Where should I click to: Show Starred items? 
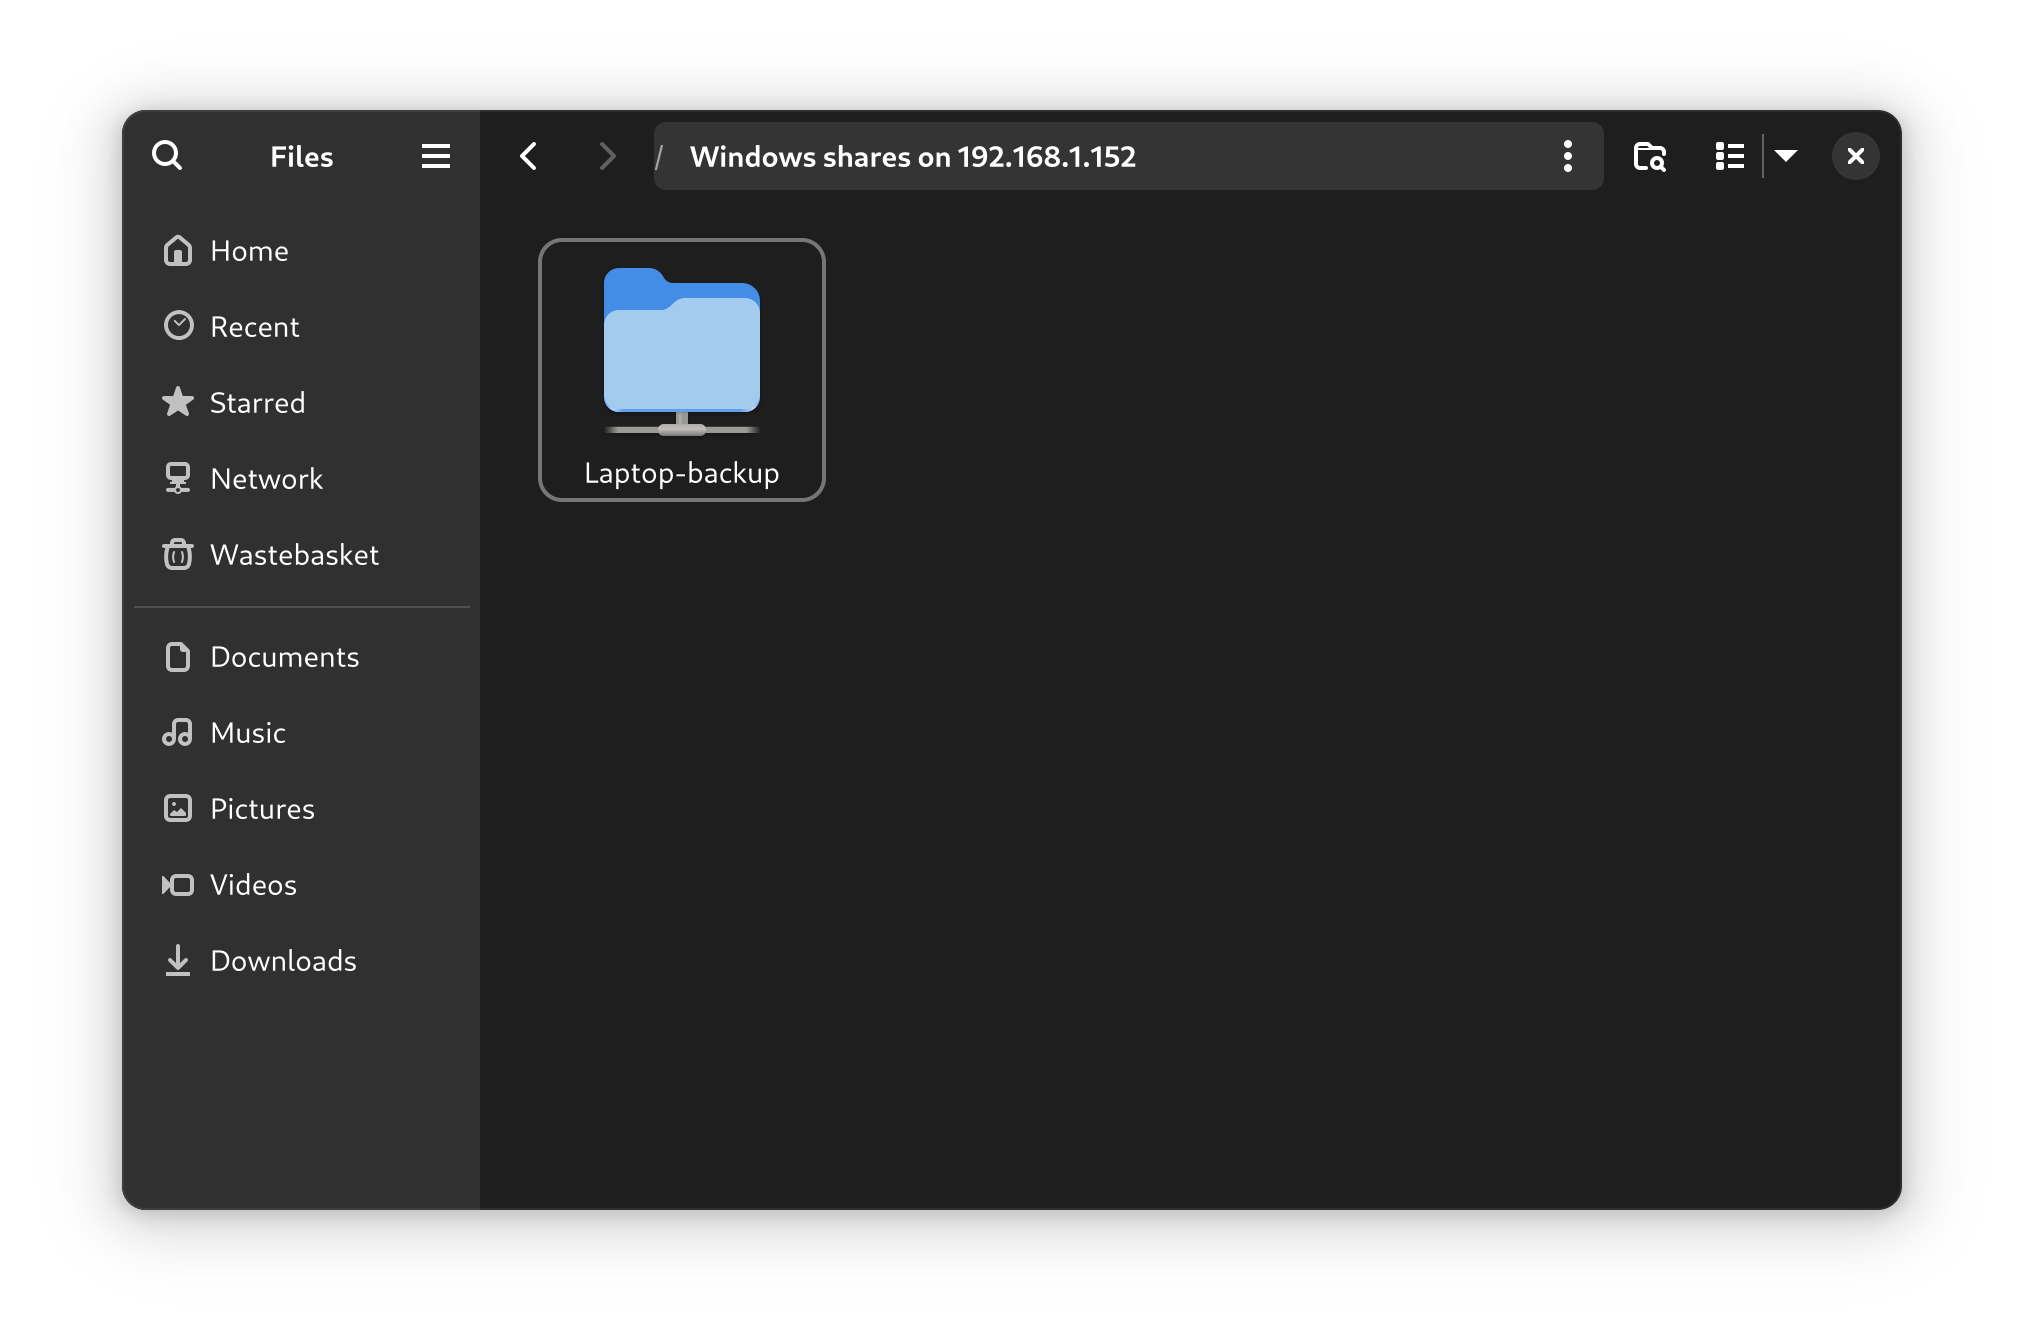tap(302, 403)
